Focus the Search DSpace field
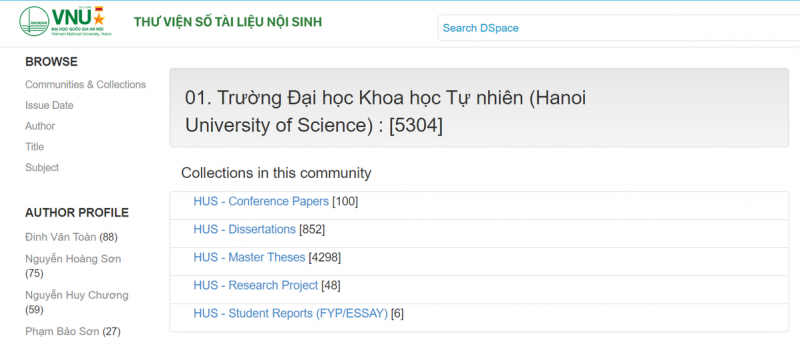This screenshot has height=361, width=800. [x=618, y=28]
